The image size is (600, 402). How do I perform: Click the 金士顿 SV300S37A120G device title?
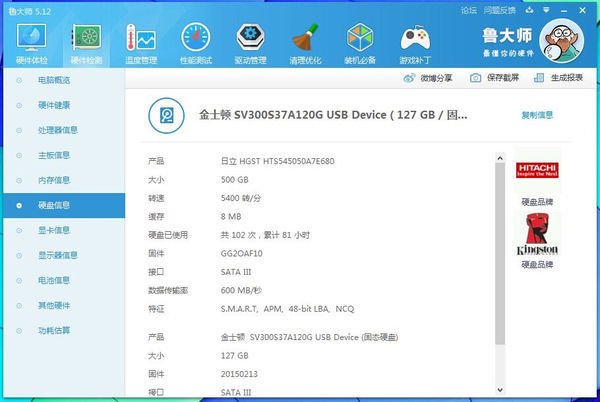(x=333, y=115)
